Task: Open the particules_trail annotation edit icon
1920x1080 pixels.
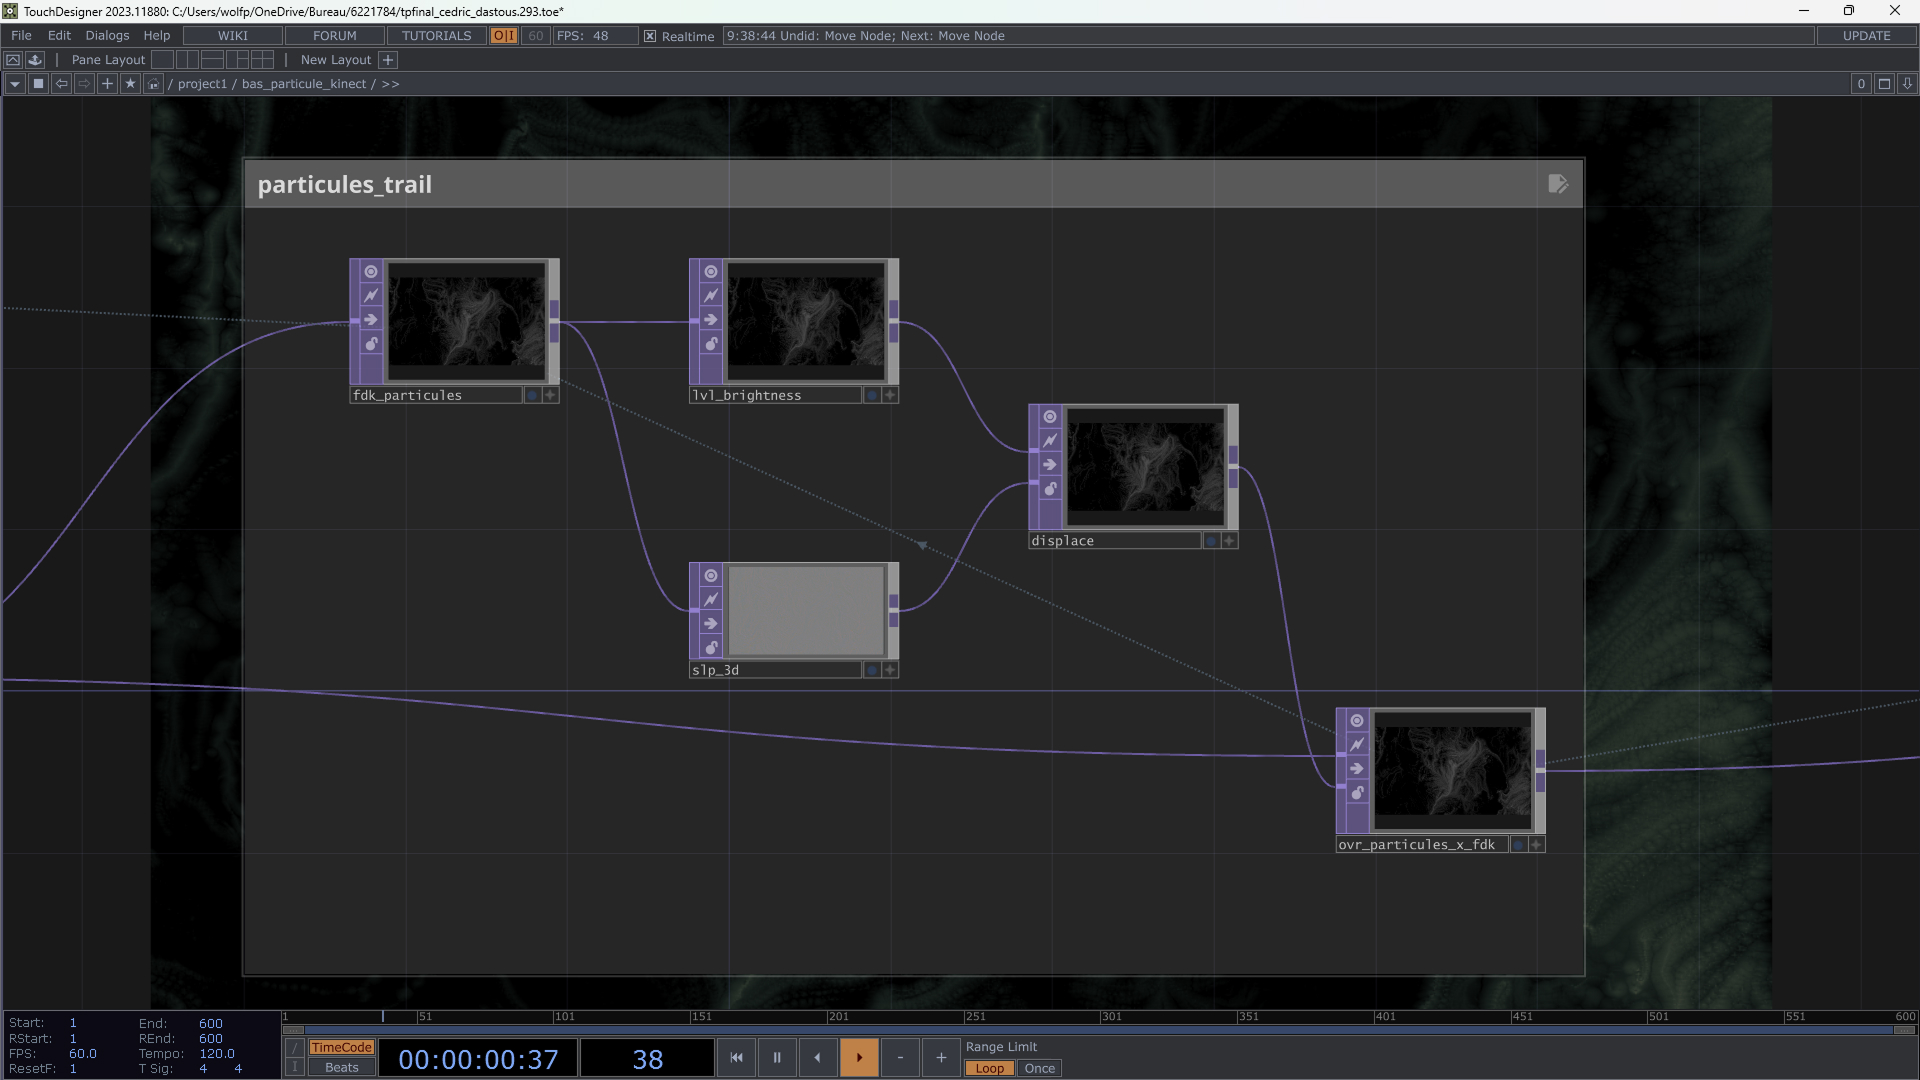Action: [1557, 184]
